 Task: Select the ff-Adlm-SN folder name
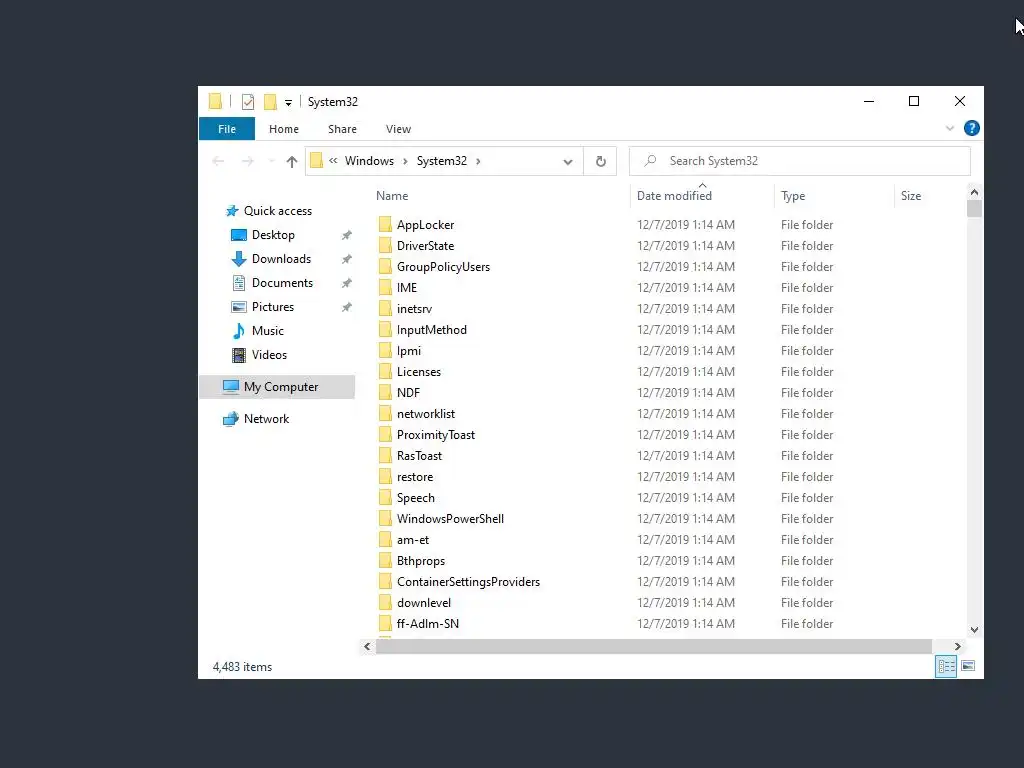(x=428, y=624)
